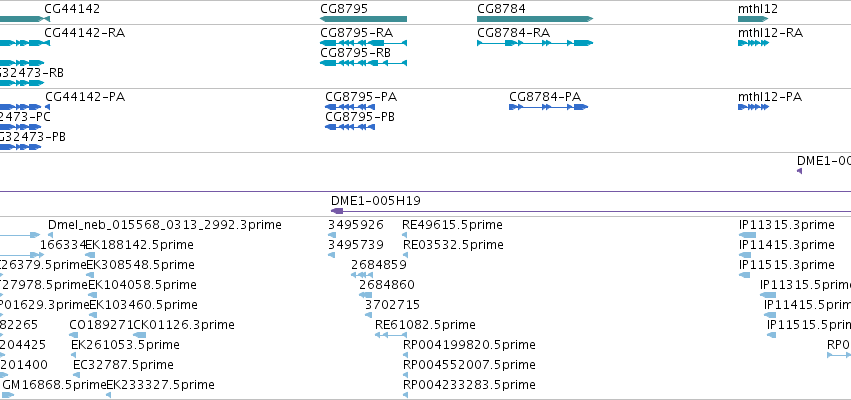Viewport: 851px width, 400px height.
Task: Select the RE61082.5prime EST glyph
Action: [x=391, y=335]
